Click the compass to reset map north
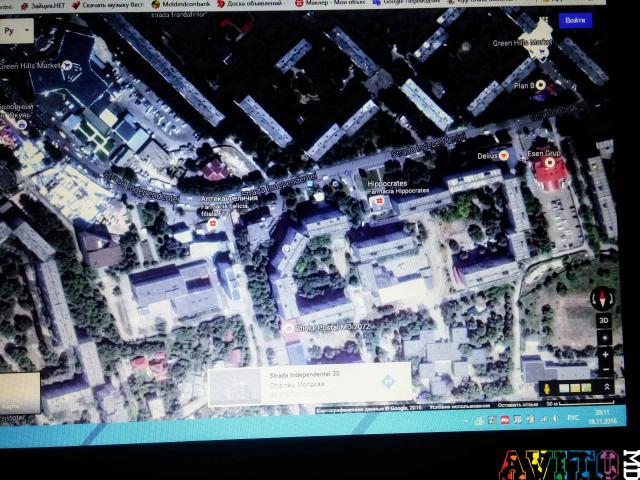Viewport: 640px width, 480px height. [602, 298]
